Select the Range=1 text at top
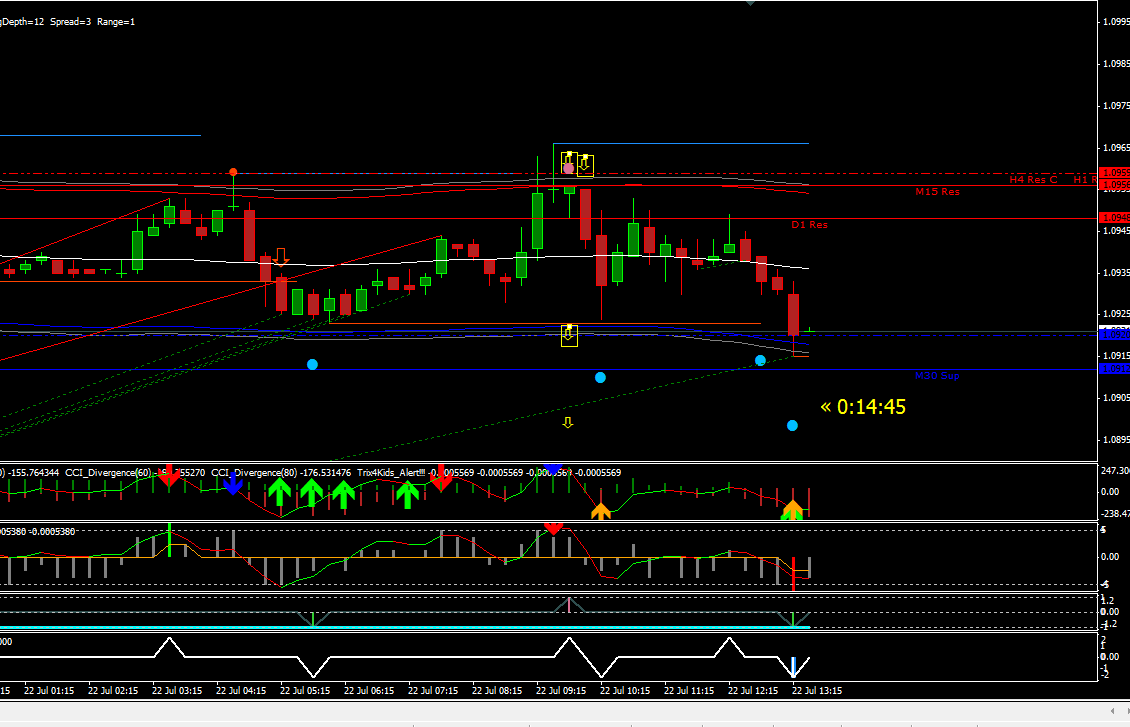The height and width of the screenshot is (727, 1130). point(116,22)
